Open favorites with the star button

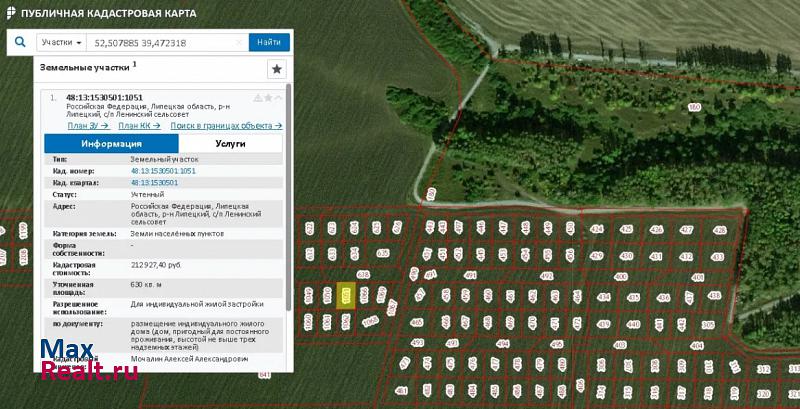[x=277, y=69]
